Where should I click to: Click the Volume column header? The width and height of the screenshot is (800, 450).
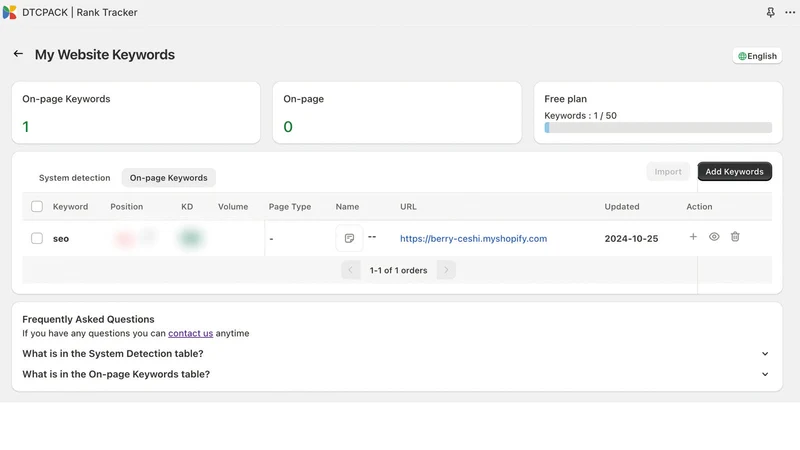point(233,207)
